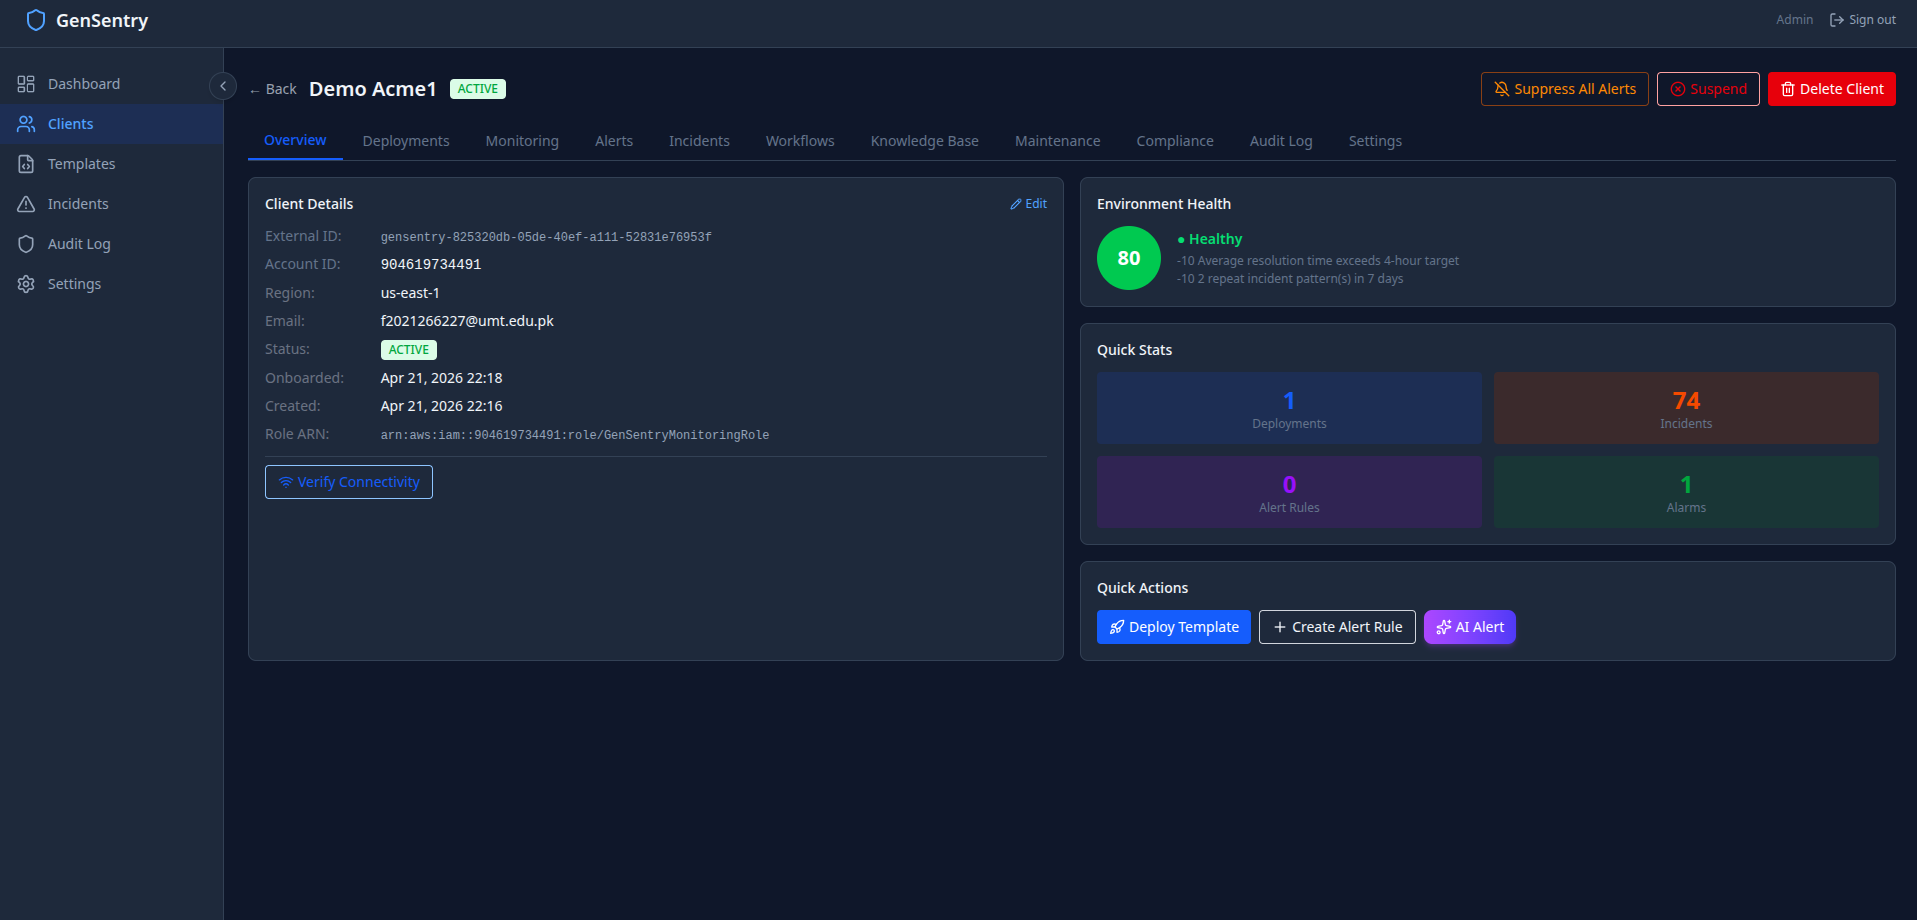This screenshot has width=1917, height=920.
Task: Click the green 80 health score circle
Action: [x=1129, y=258]
